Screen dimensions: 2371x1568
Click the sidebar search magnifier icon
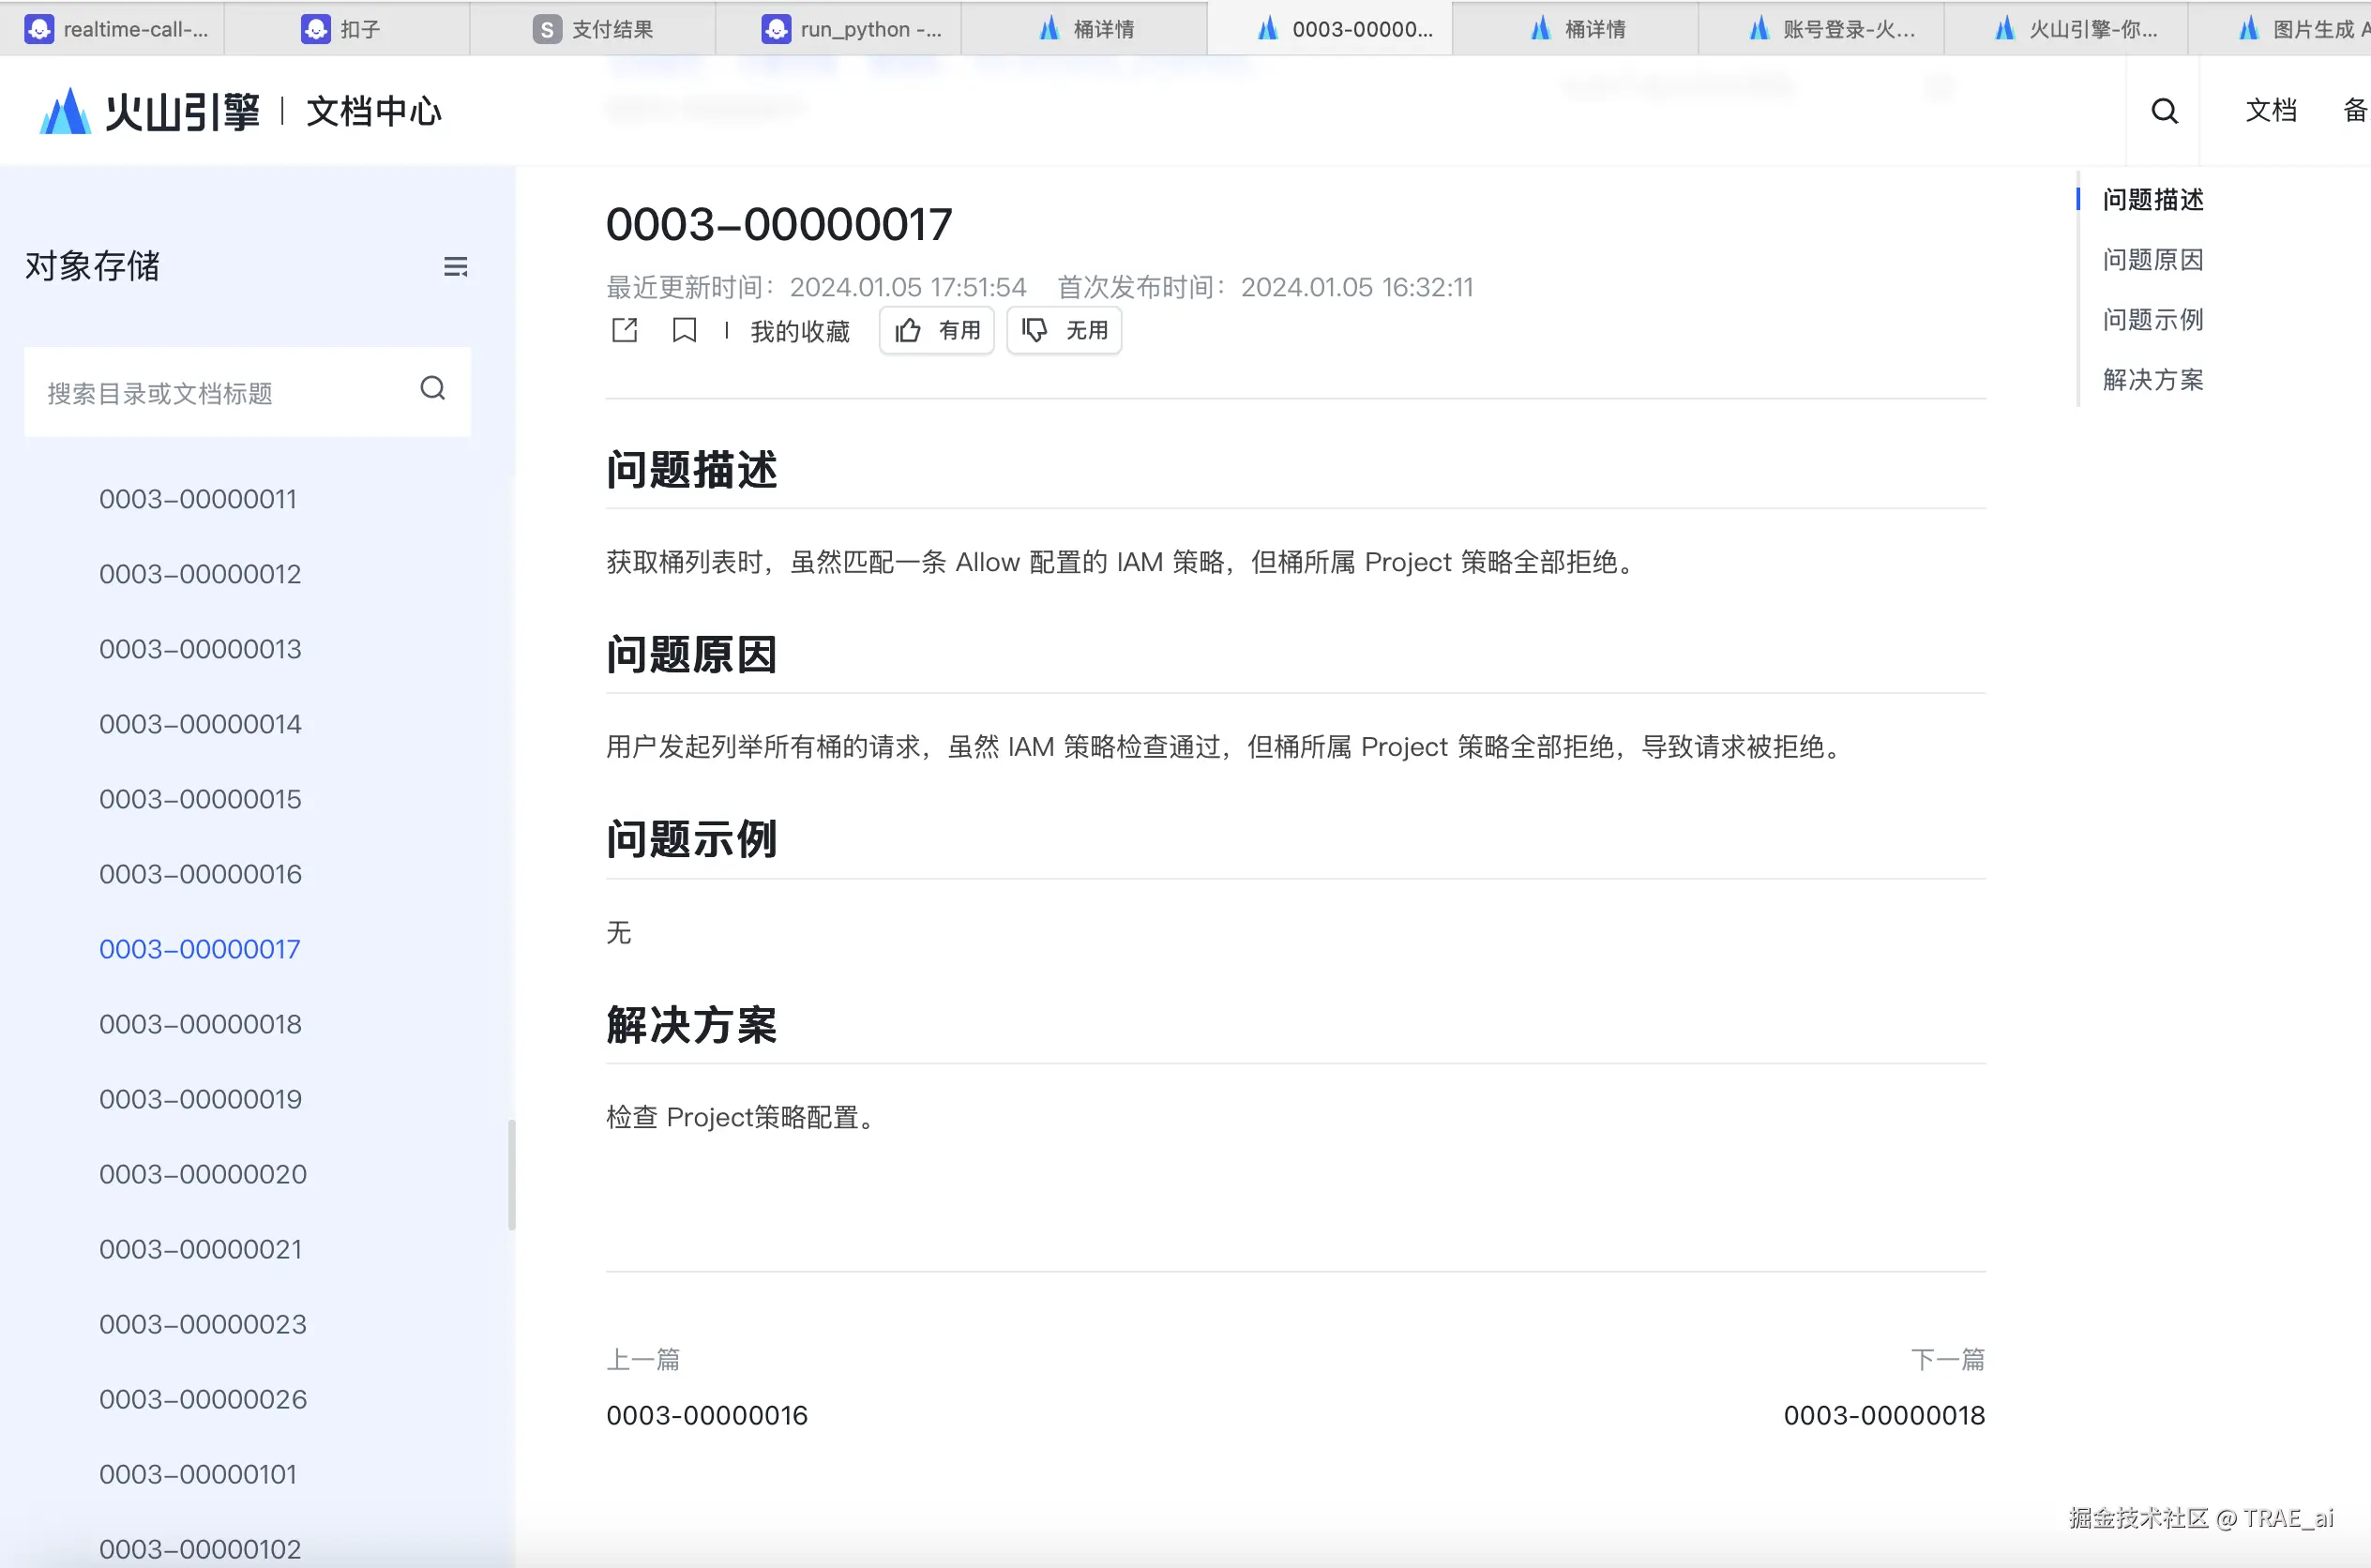pos(432,389)
